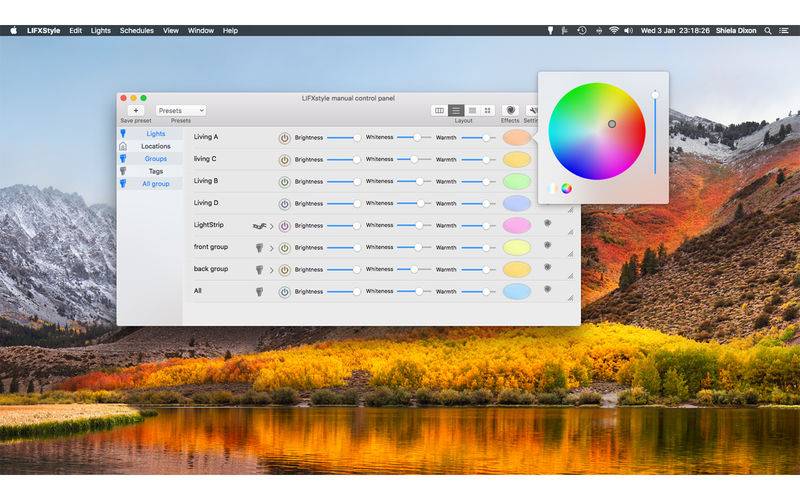800x500 pixels.
Task: Open the Effects swirl icon
Action: point(510,110)
